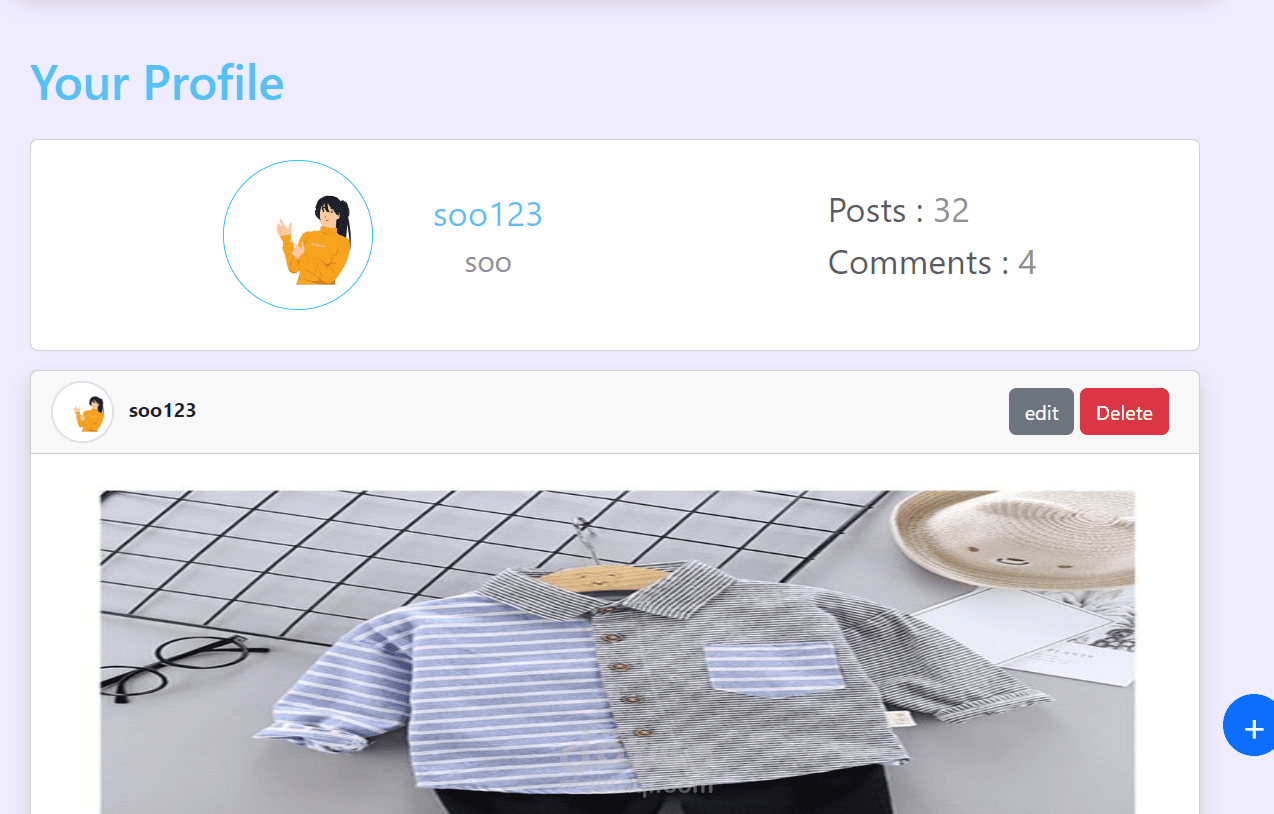Screen dimensions: 1274x814
Task: Open the large circular profile avatar
Action: (x=298, y=235)
